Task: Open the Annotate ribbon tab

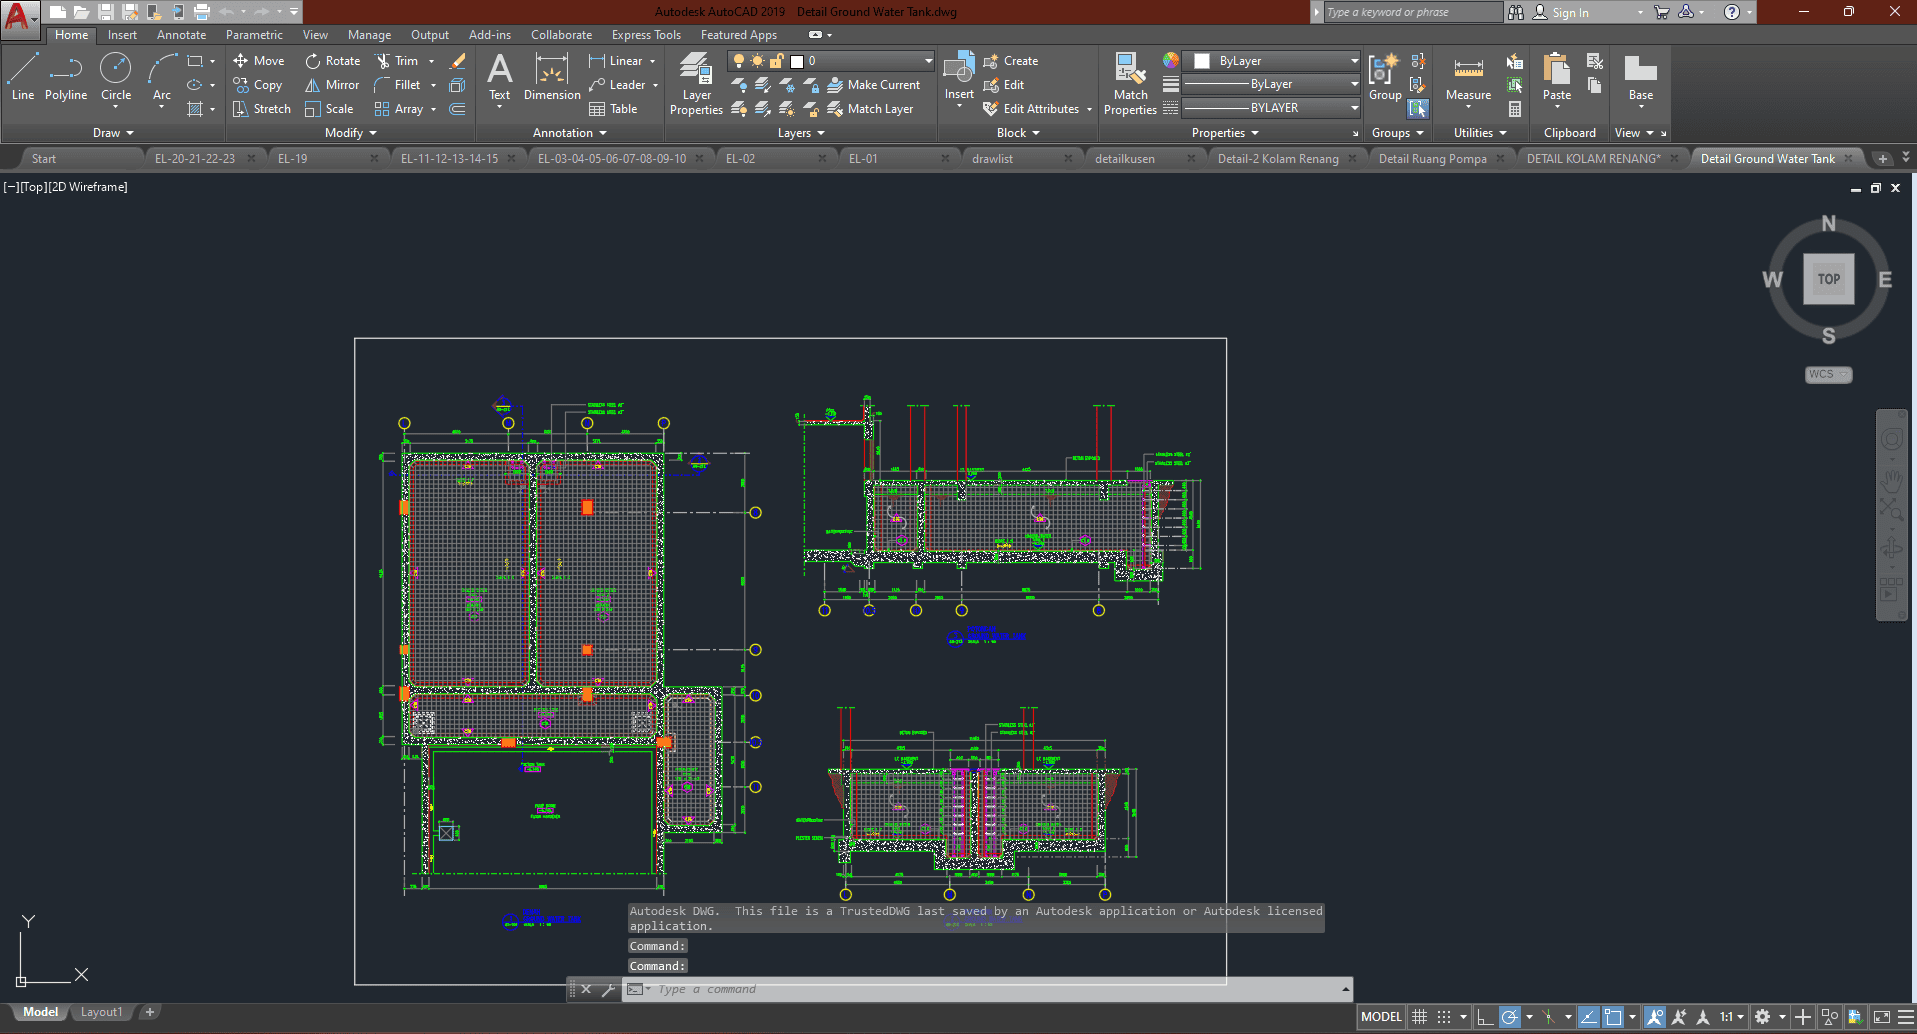Action: tap(181, 35)
